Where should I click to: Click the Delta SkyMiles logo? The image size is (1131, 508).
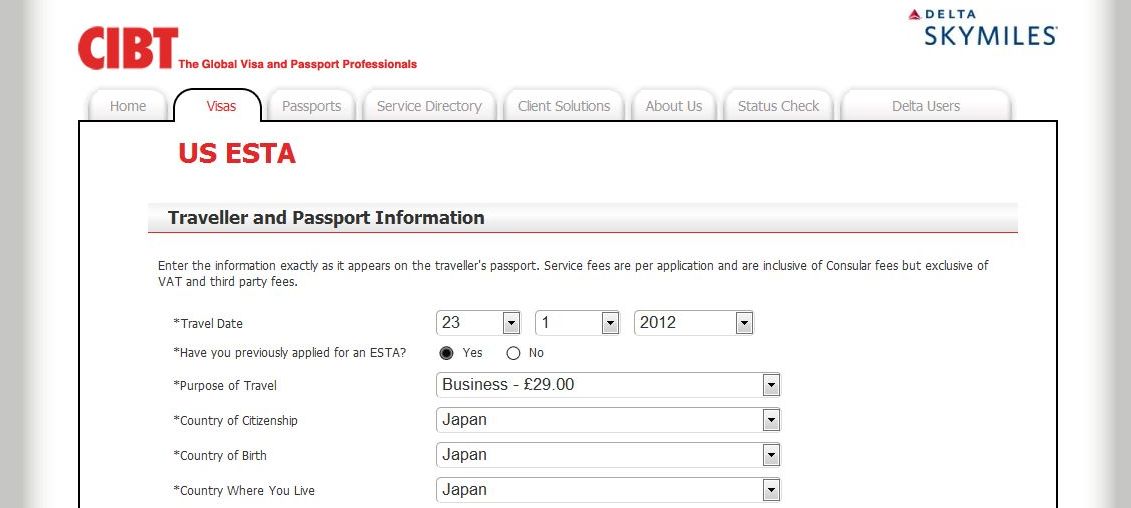pos(982,28)
